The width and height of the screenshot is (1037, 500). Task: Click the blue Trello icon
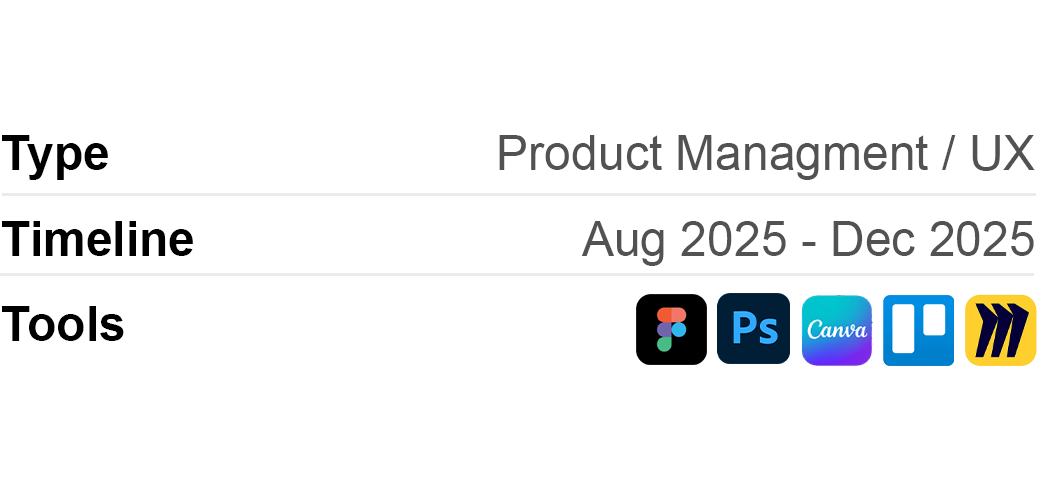[x=918, y=330]
